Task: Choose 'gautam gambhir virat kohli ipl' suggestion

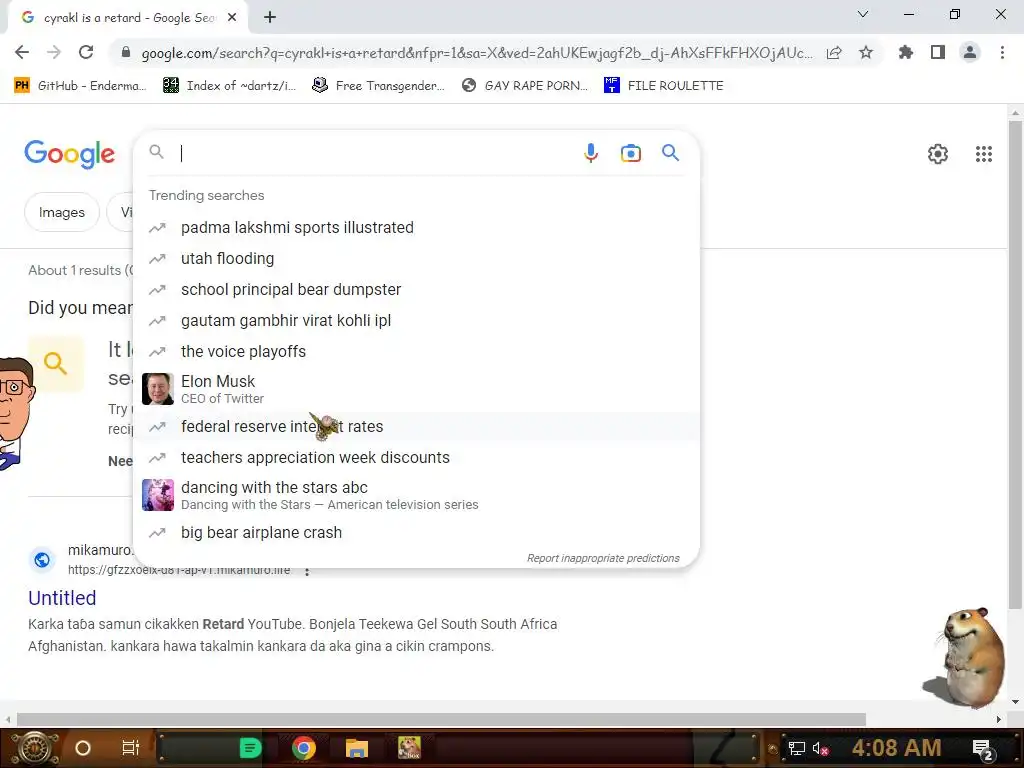Action: click(x=416, y=321)
